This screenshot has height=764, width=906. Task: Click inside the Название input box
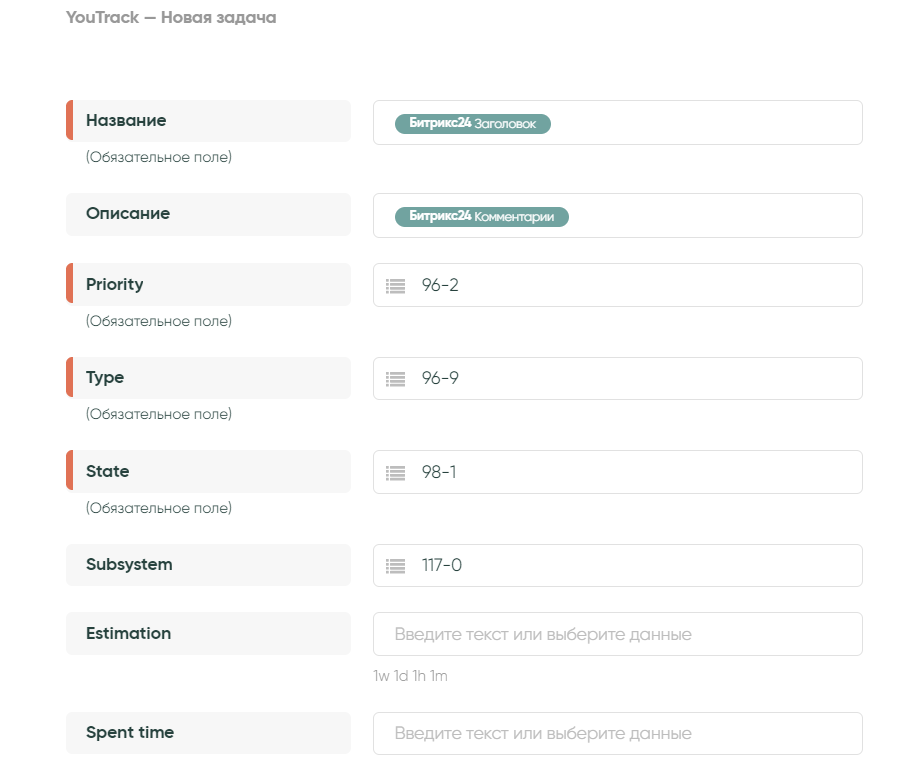[700, 123]
